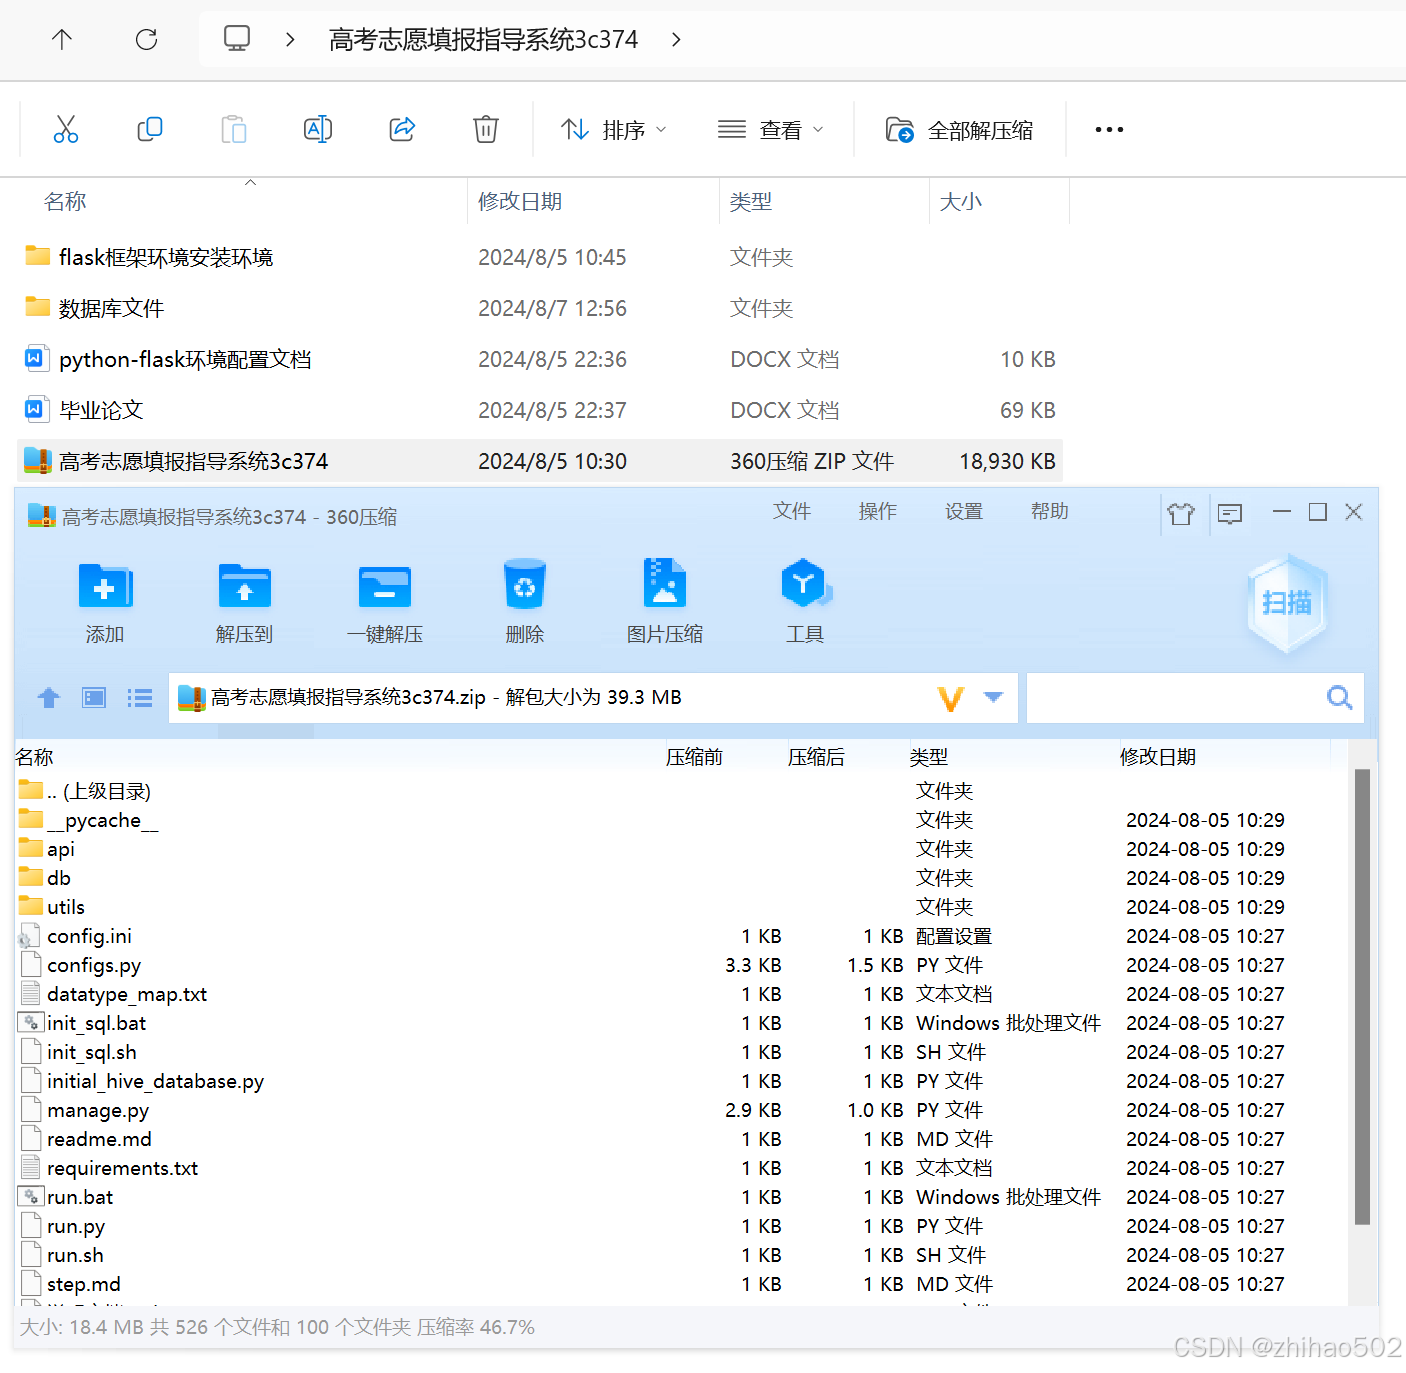This screenshot has height=1373, width=1406.
Task: Sort Explorer list by 类型 column header
Action: click(751, 201)
